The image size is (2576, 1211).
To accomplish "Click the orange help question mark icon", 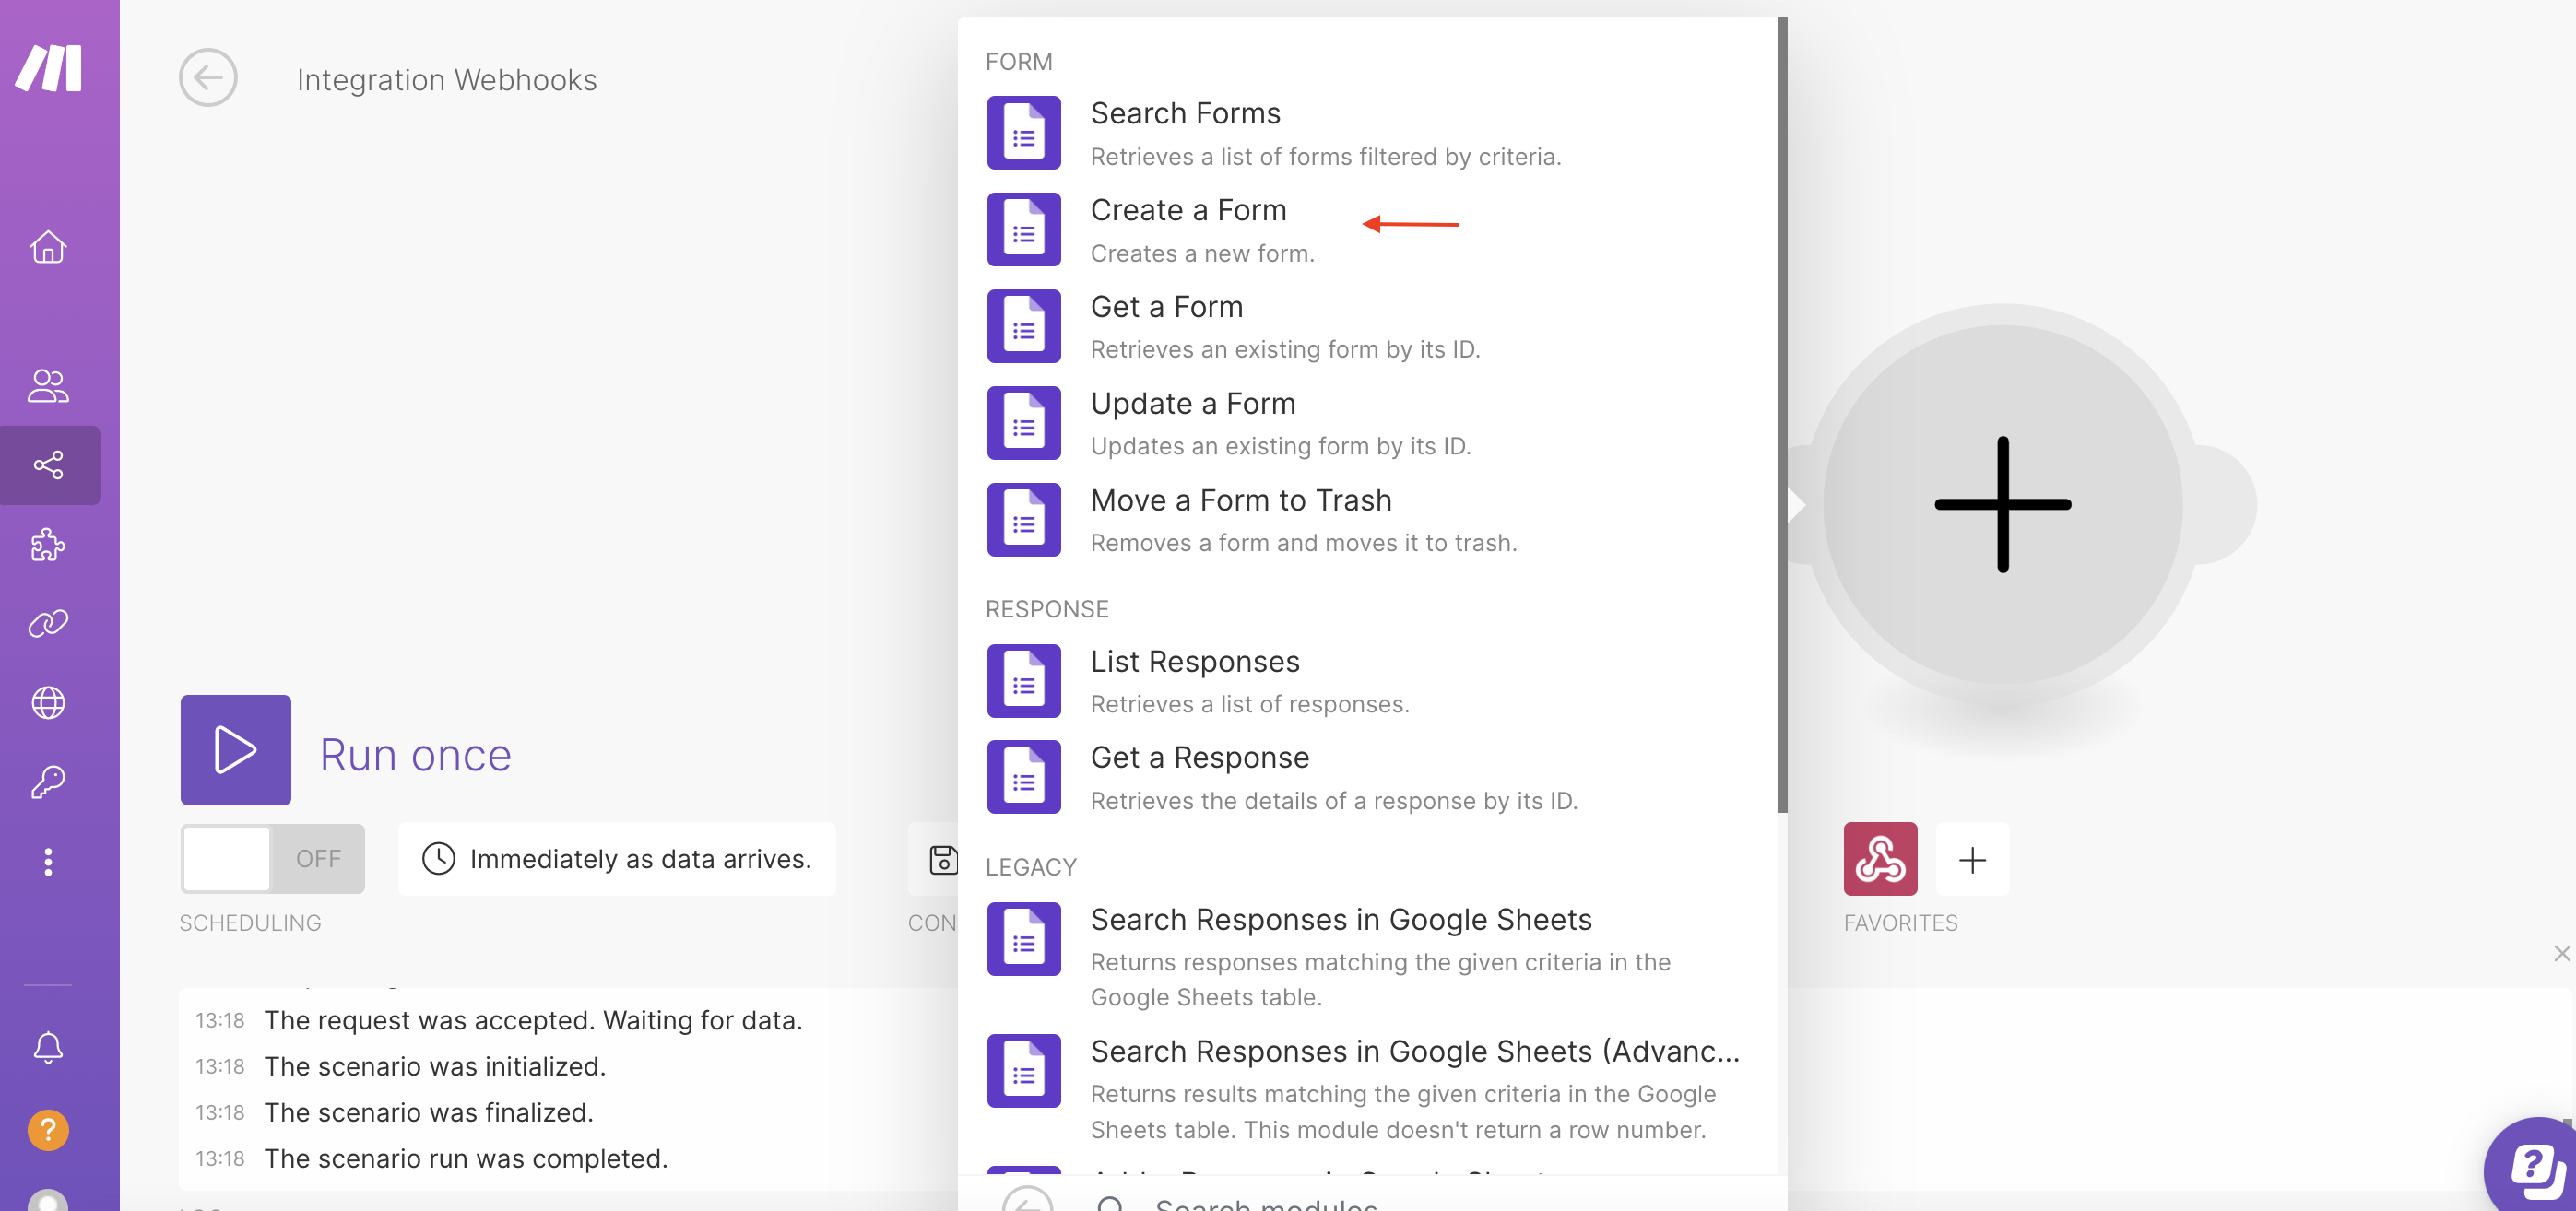I will [x=48, y=1130].
